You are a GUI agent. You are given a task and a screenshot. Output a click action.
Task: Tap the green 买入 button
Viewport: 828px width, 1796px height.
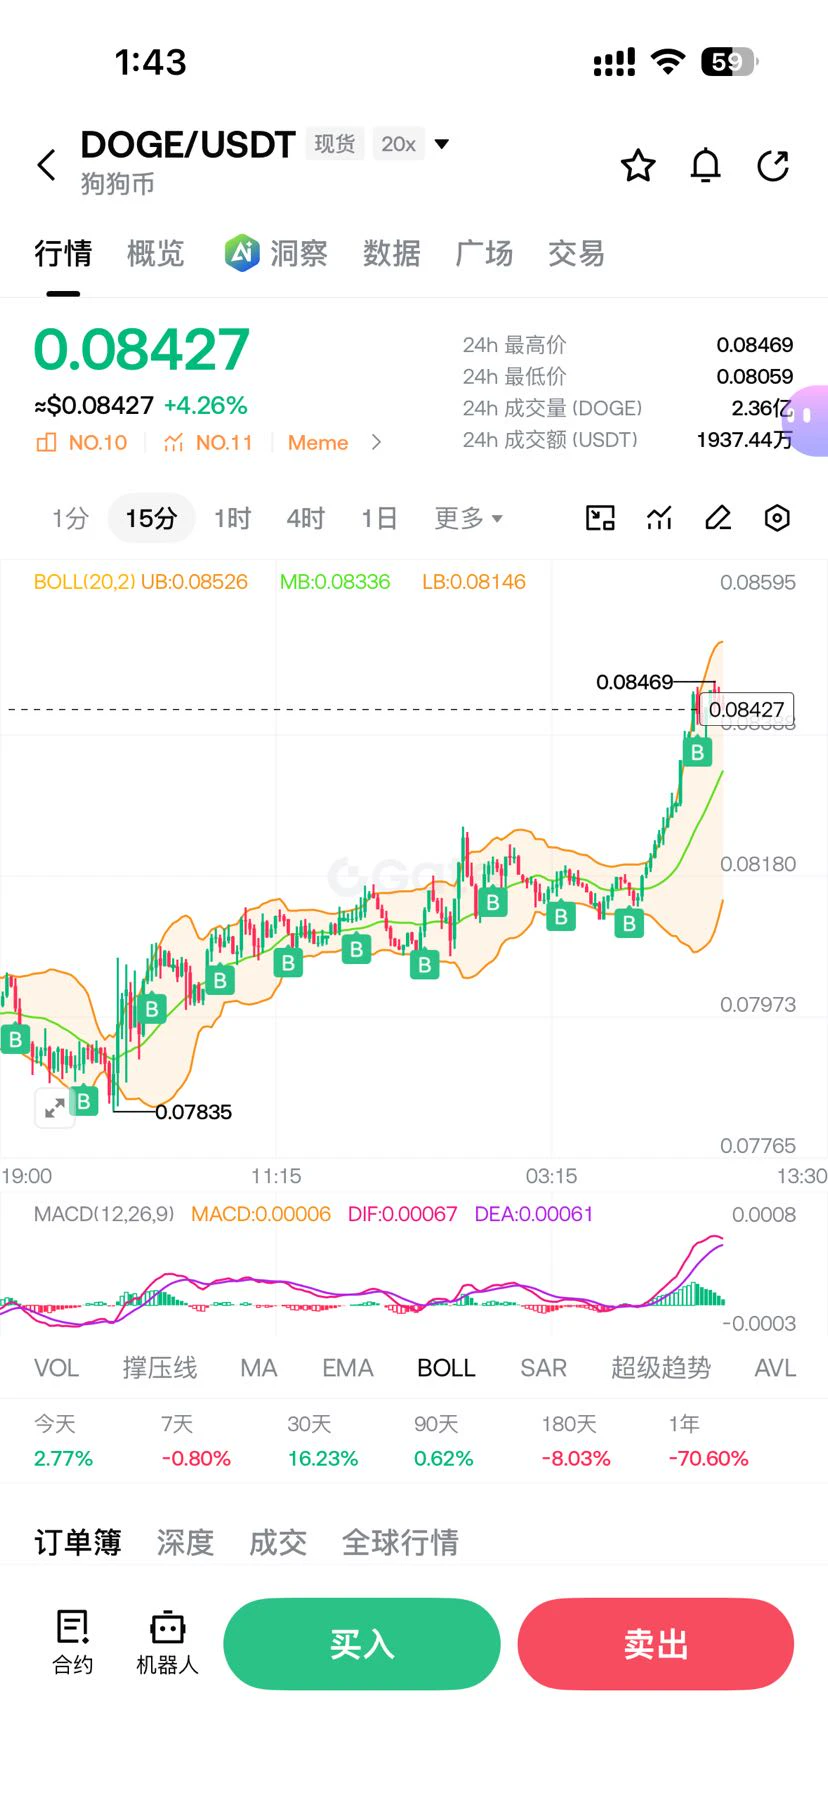(x=362, y=1644)
